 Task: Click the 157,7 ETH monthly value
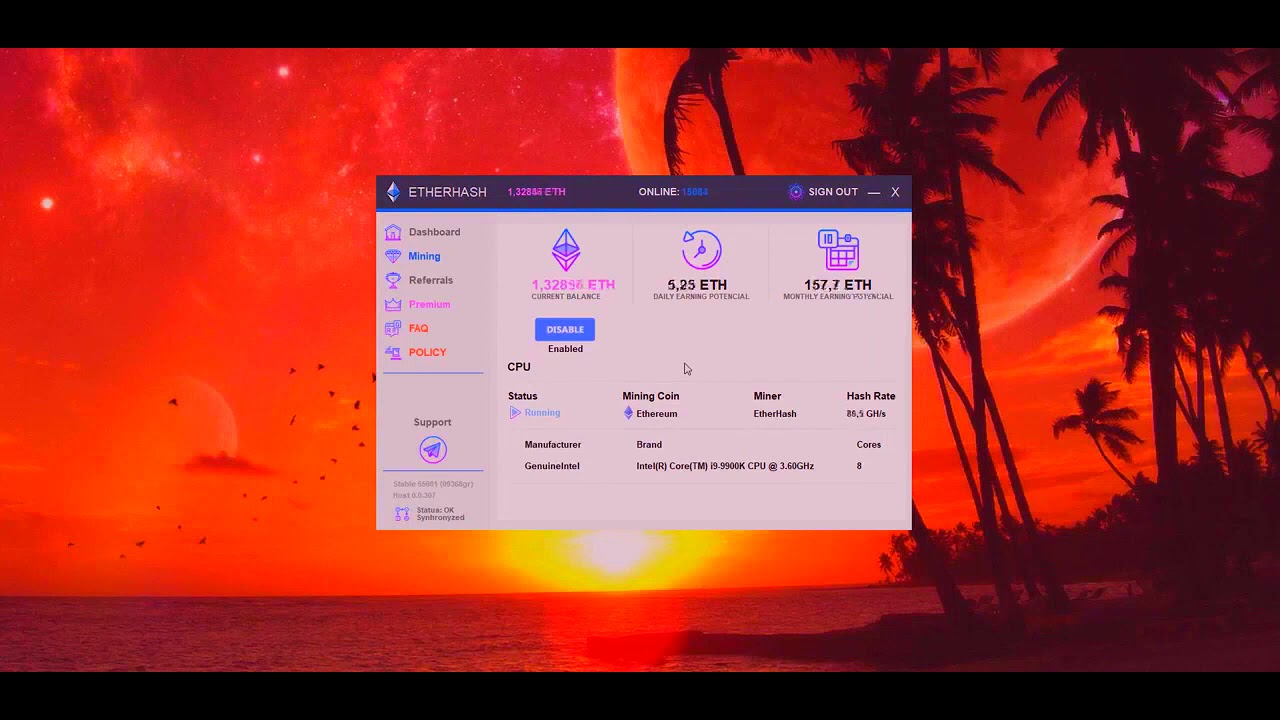tap(838, 285)
